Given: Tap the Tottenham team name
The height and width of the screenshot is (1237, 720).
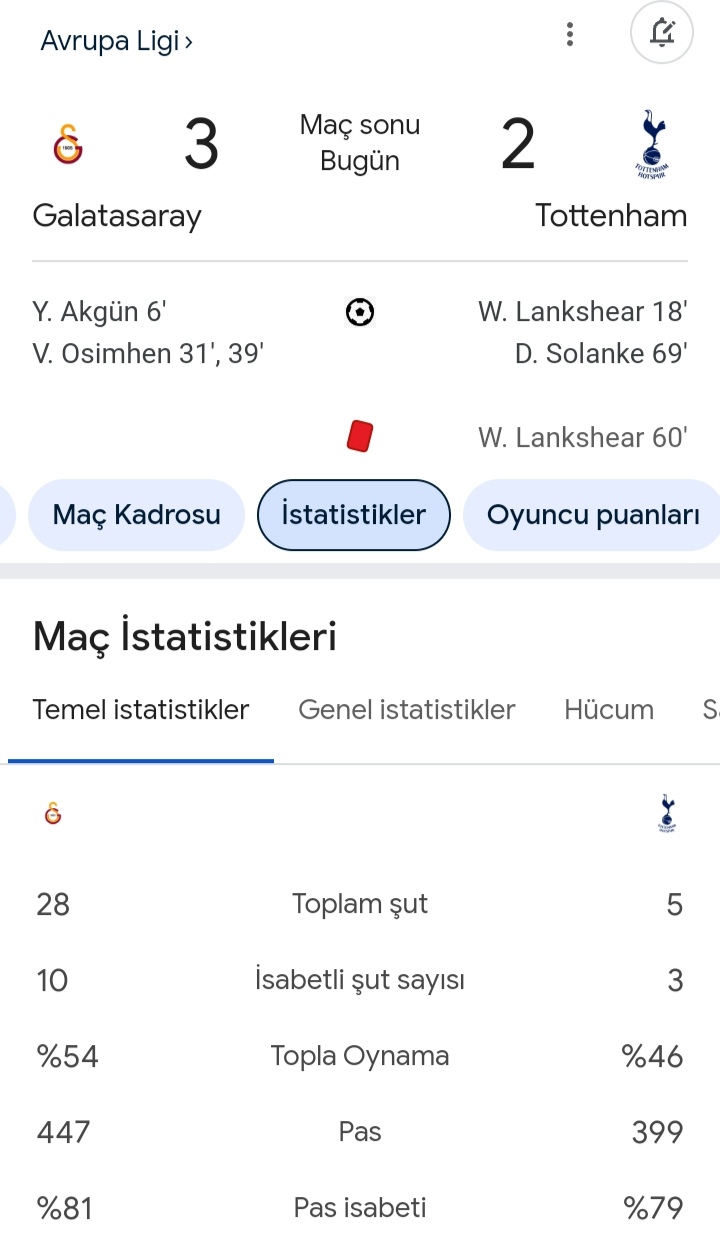Looking at the screenshot, I should pyautogui.click(x=611, y=216).
